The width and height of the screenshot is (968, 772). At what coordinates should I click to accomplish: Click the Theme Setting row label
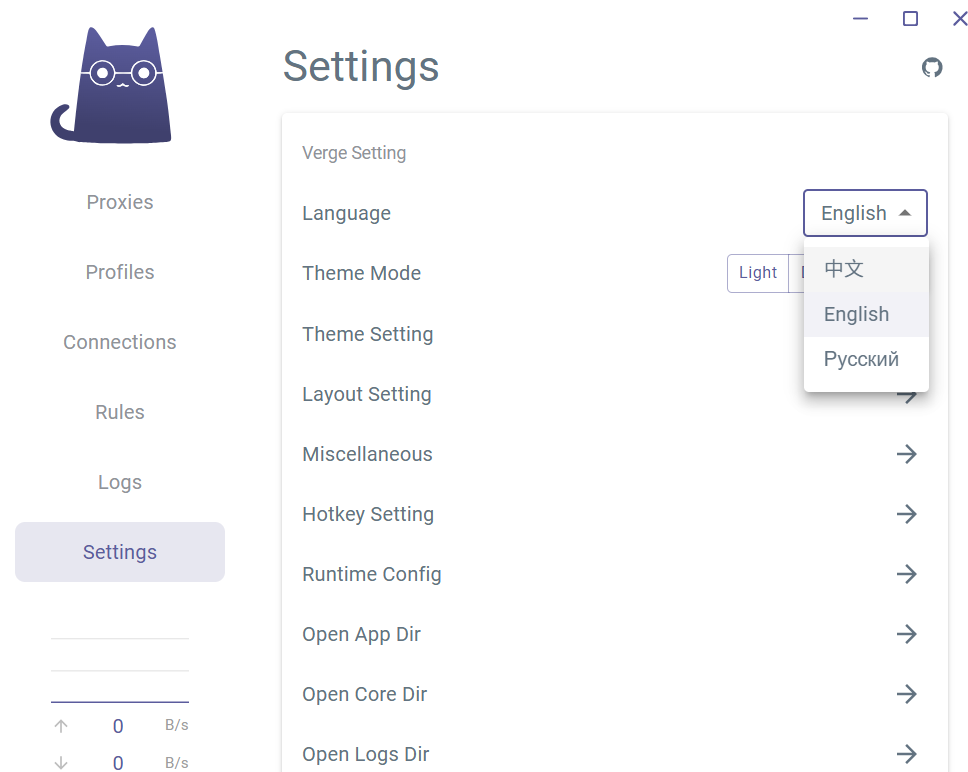pyautogui.click(x=368, y=334)
